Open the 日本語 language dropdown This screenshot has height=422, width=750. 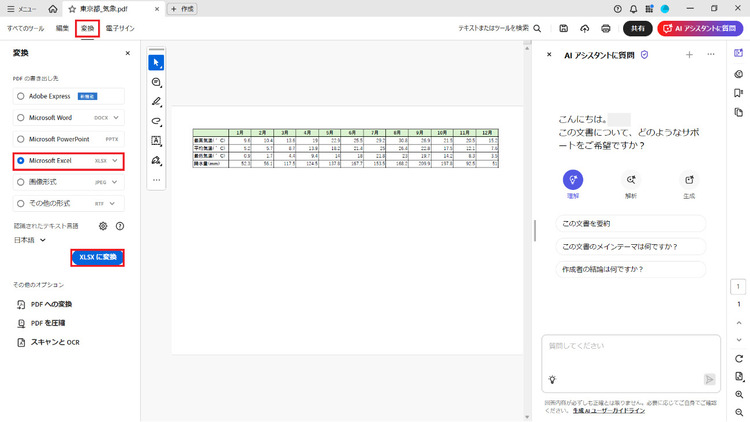[41, 240]
